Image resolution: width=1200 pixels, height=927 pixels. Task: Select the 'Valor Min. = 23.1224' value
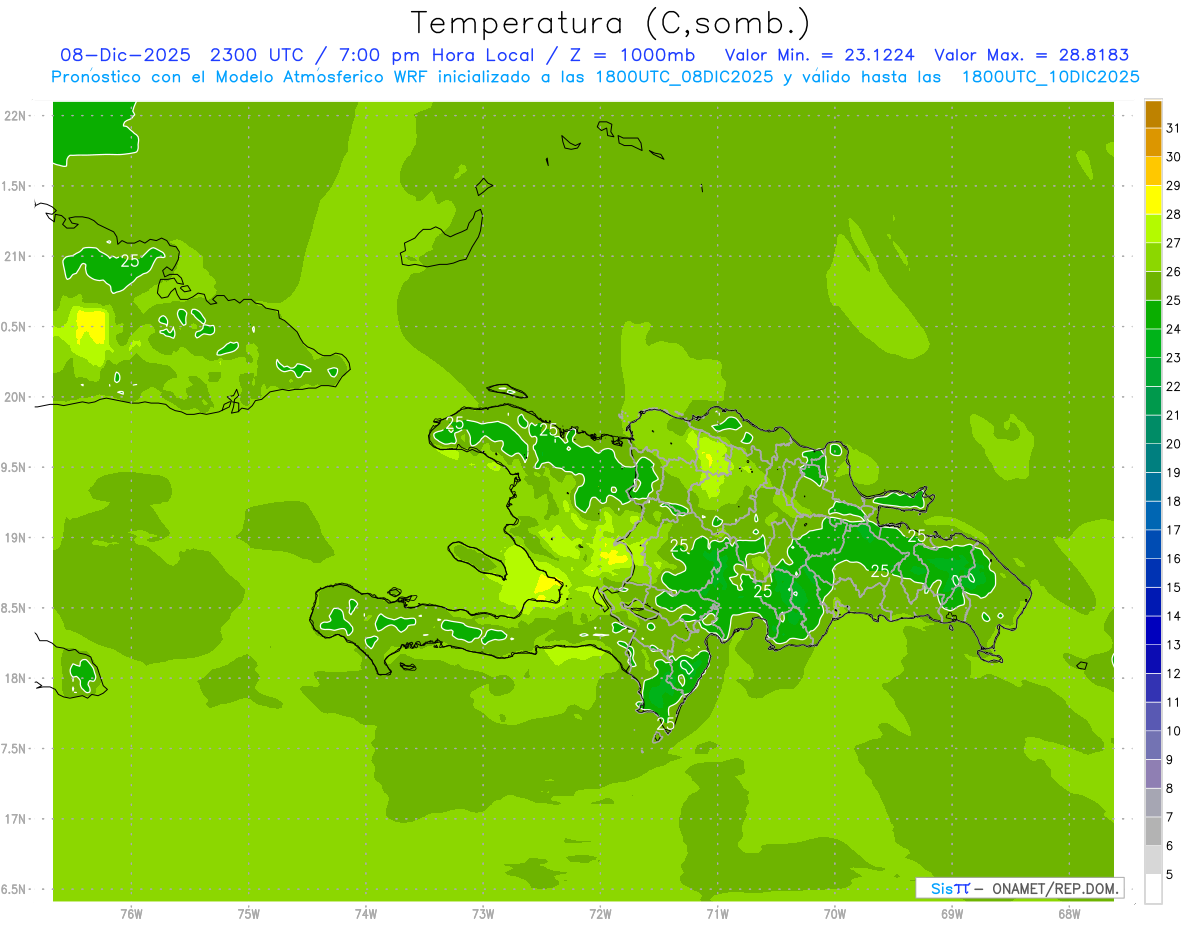point(819,56)
